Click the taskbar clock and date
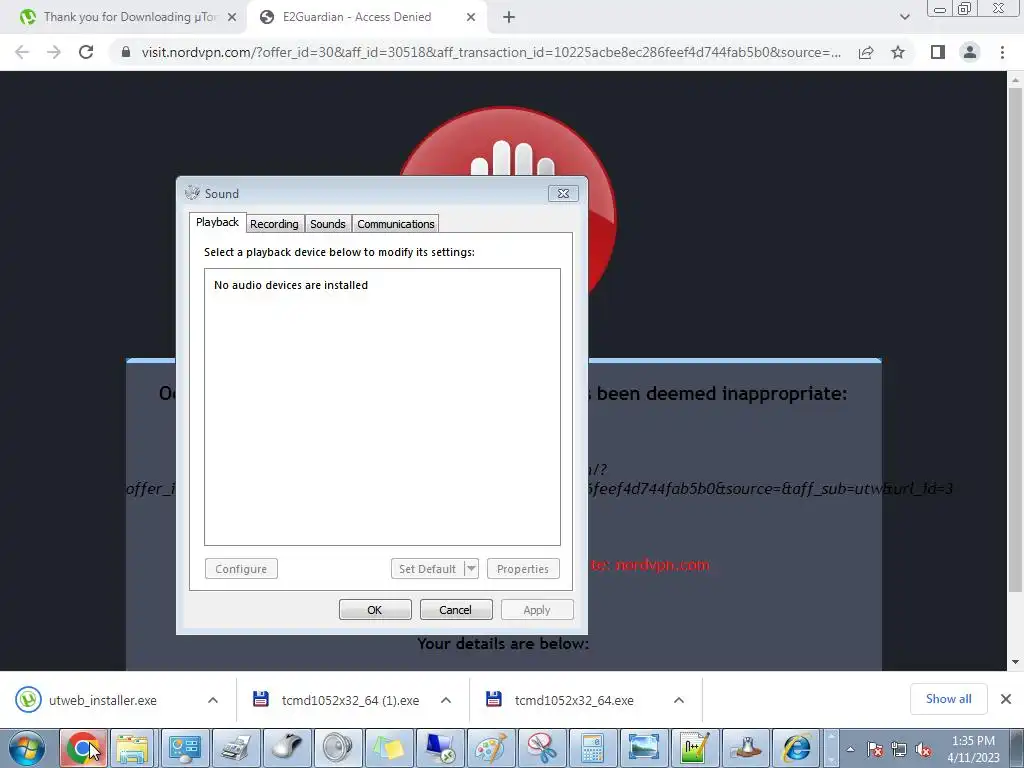This screenshot has width=1024, height=768. coord(973,749)
